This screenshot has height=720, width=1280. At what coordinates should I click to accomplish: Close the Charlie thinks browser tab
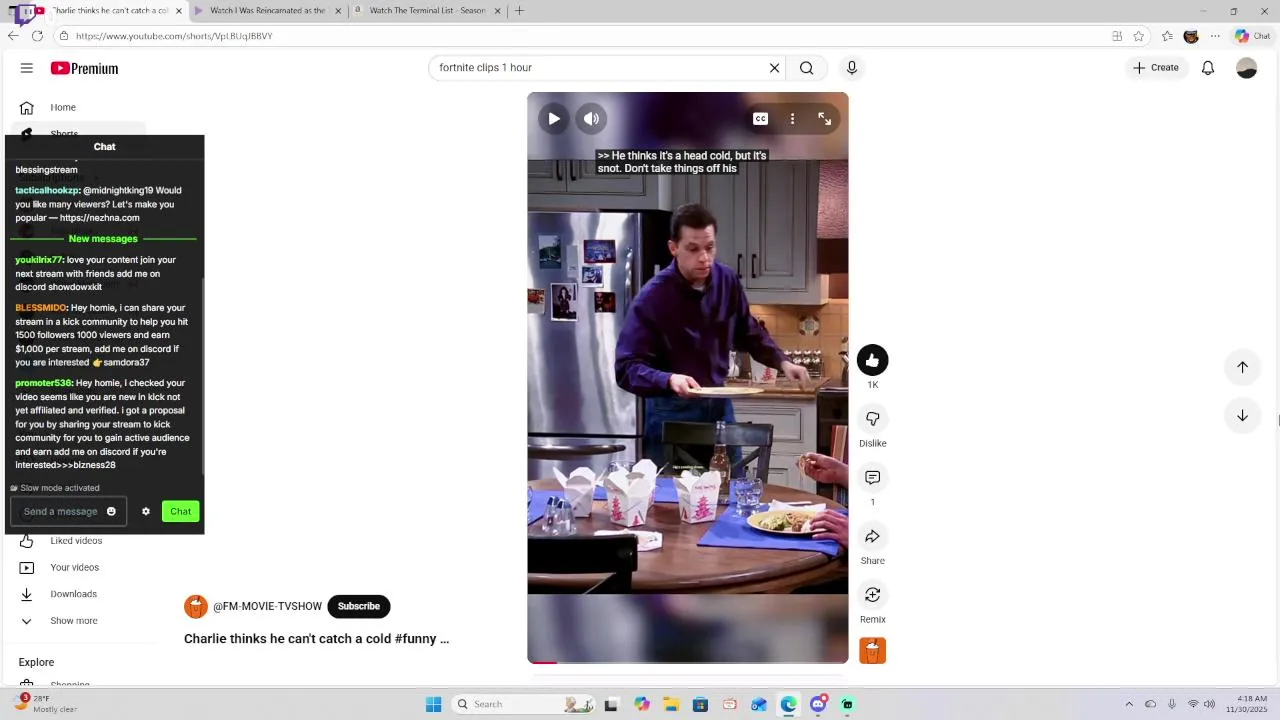point(179,11)
